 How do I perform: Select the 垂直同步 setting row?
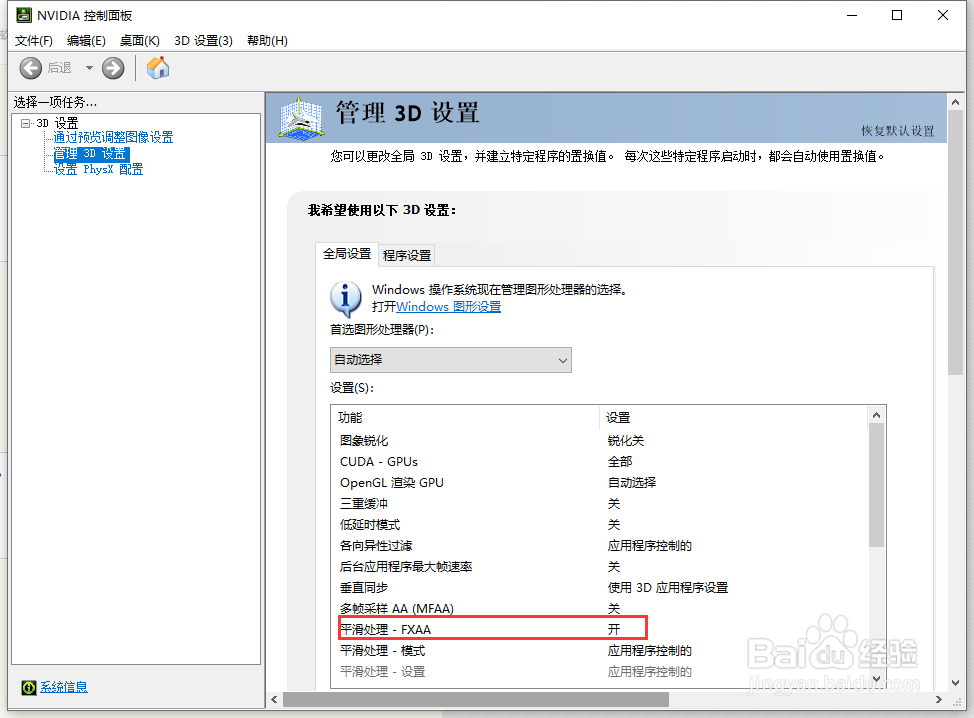coord(599,588)
